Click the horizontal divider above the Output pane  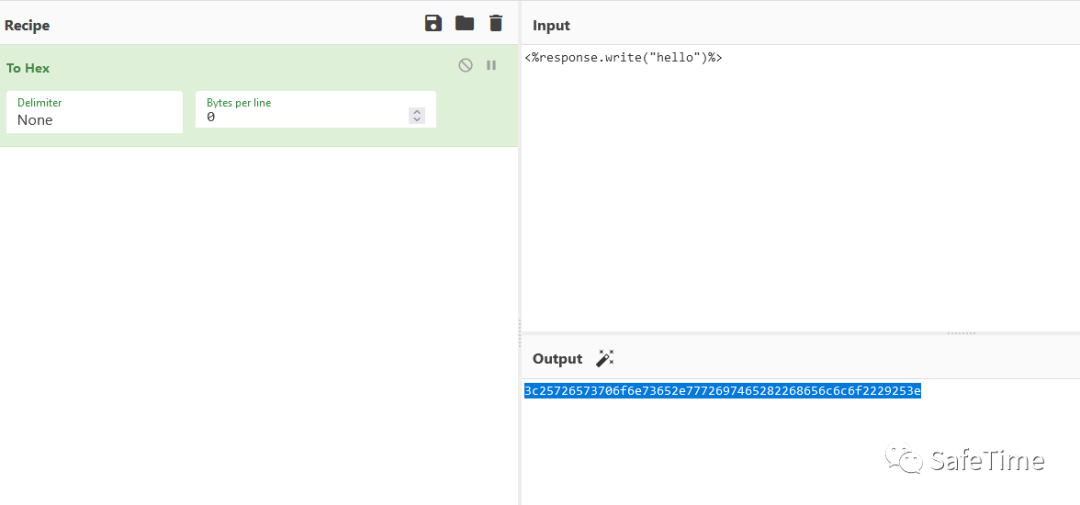click(960, 333)
